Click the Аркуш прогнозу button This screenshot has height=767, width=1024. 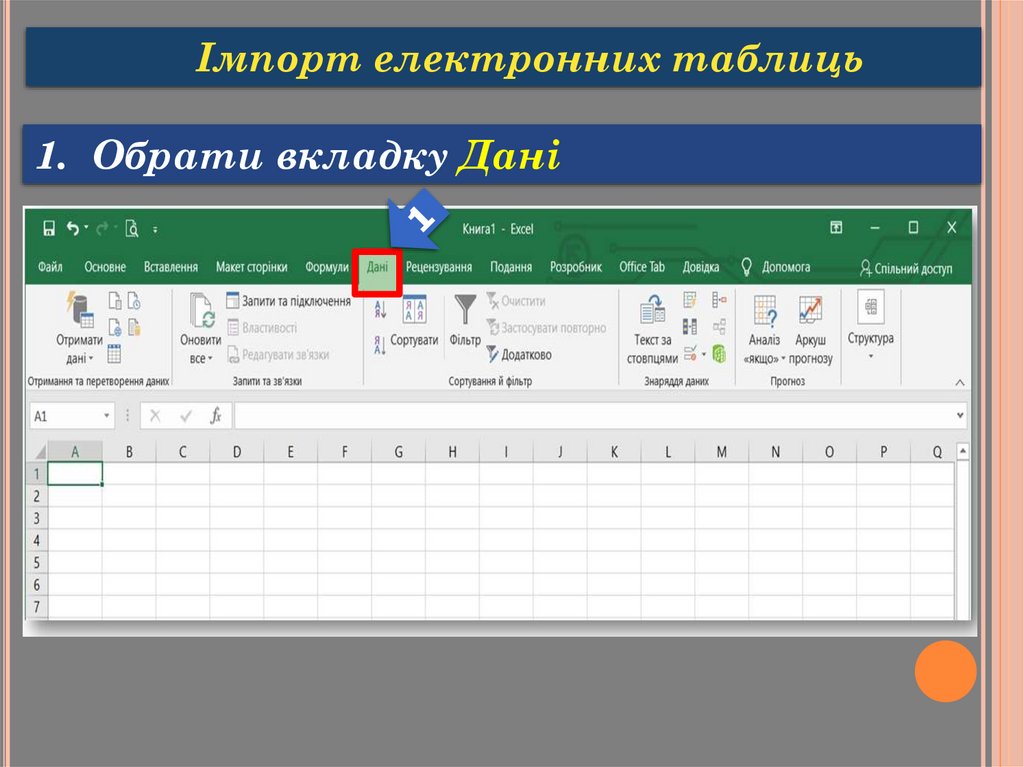[x=810, y=329]
